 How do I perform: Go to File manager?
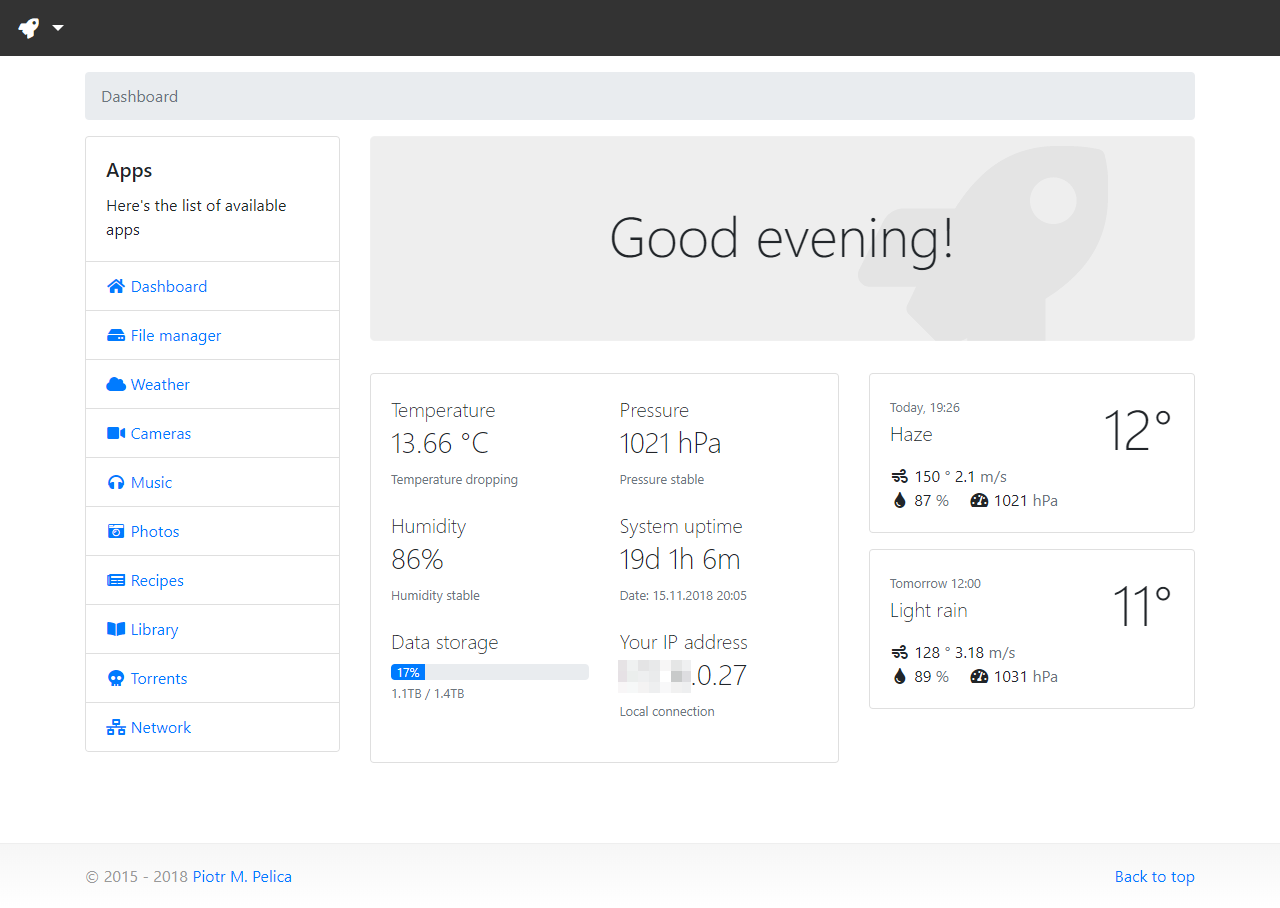pos(176,336)
